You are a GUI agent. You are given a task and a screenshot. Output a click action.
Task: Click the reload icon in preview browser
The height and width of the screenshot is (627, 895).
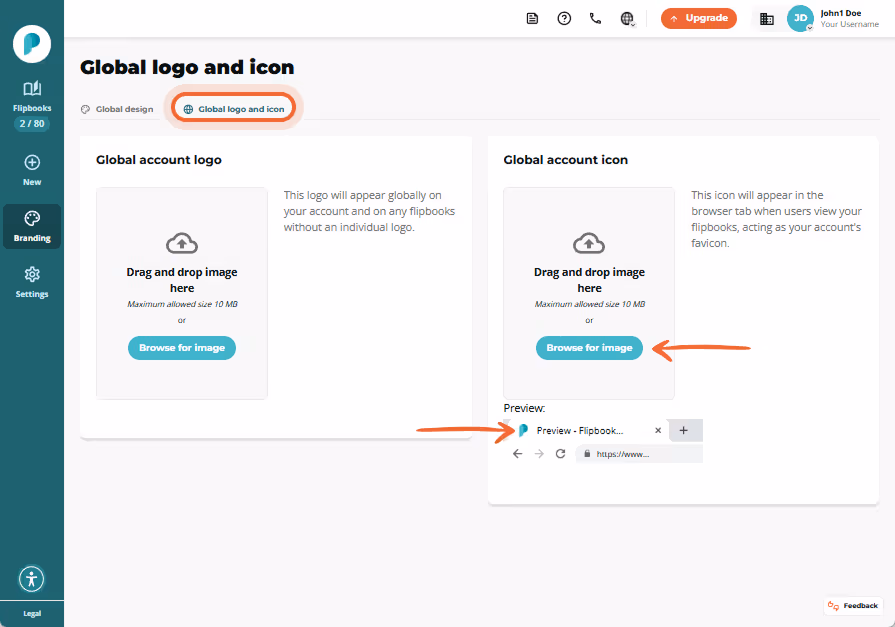tap(561, 454)
